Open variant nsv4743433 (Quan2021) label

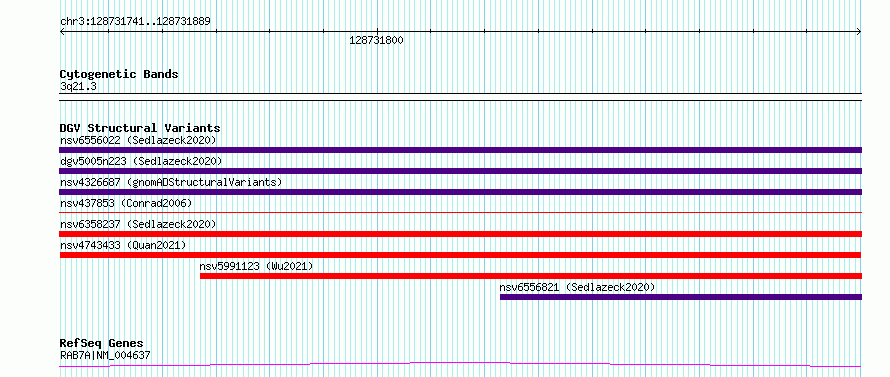(x=123, y=245)
